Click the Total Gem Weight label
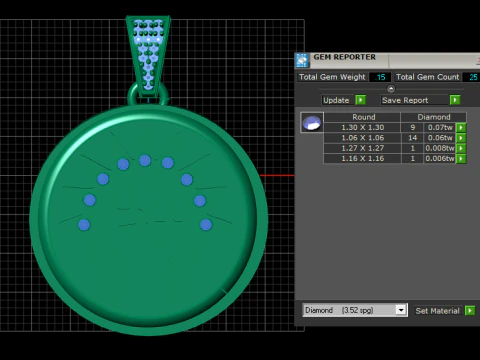 tap(332, 77)
